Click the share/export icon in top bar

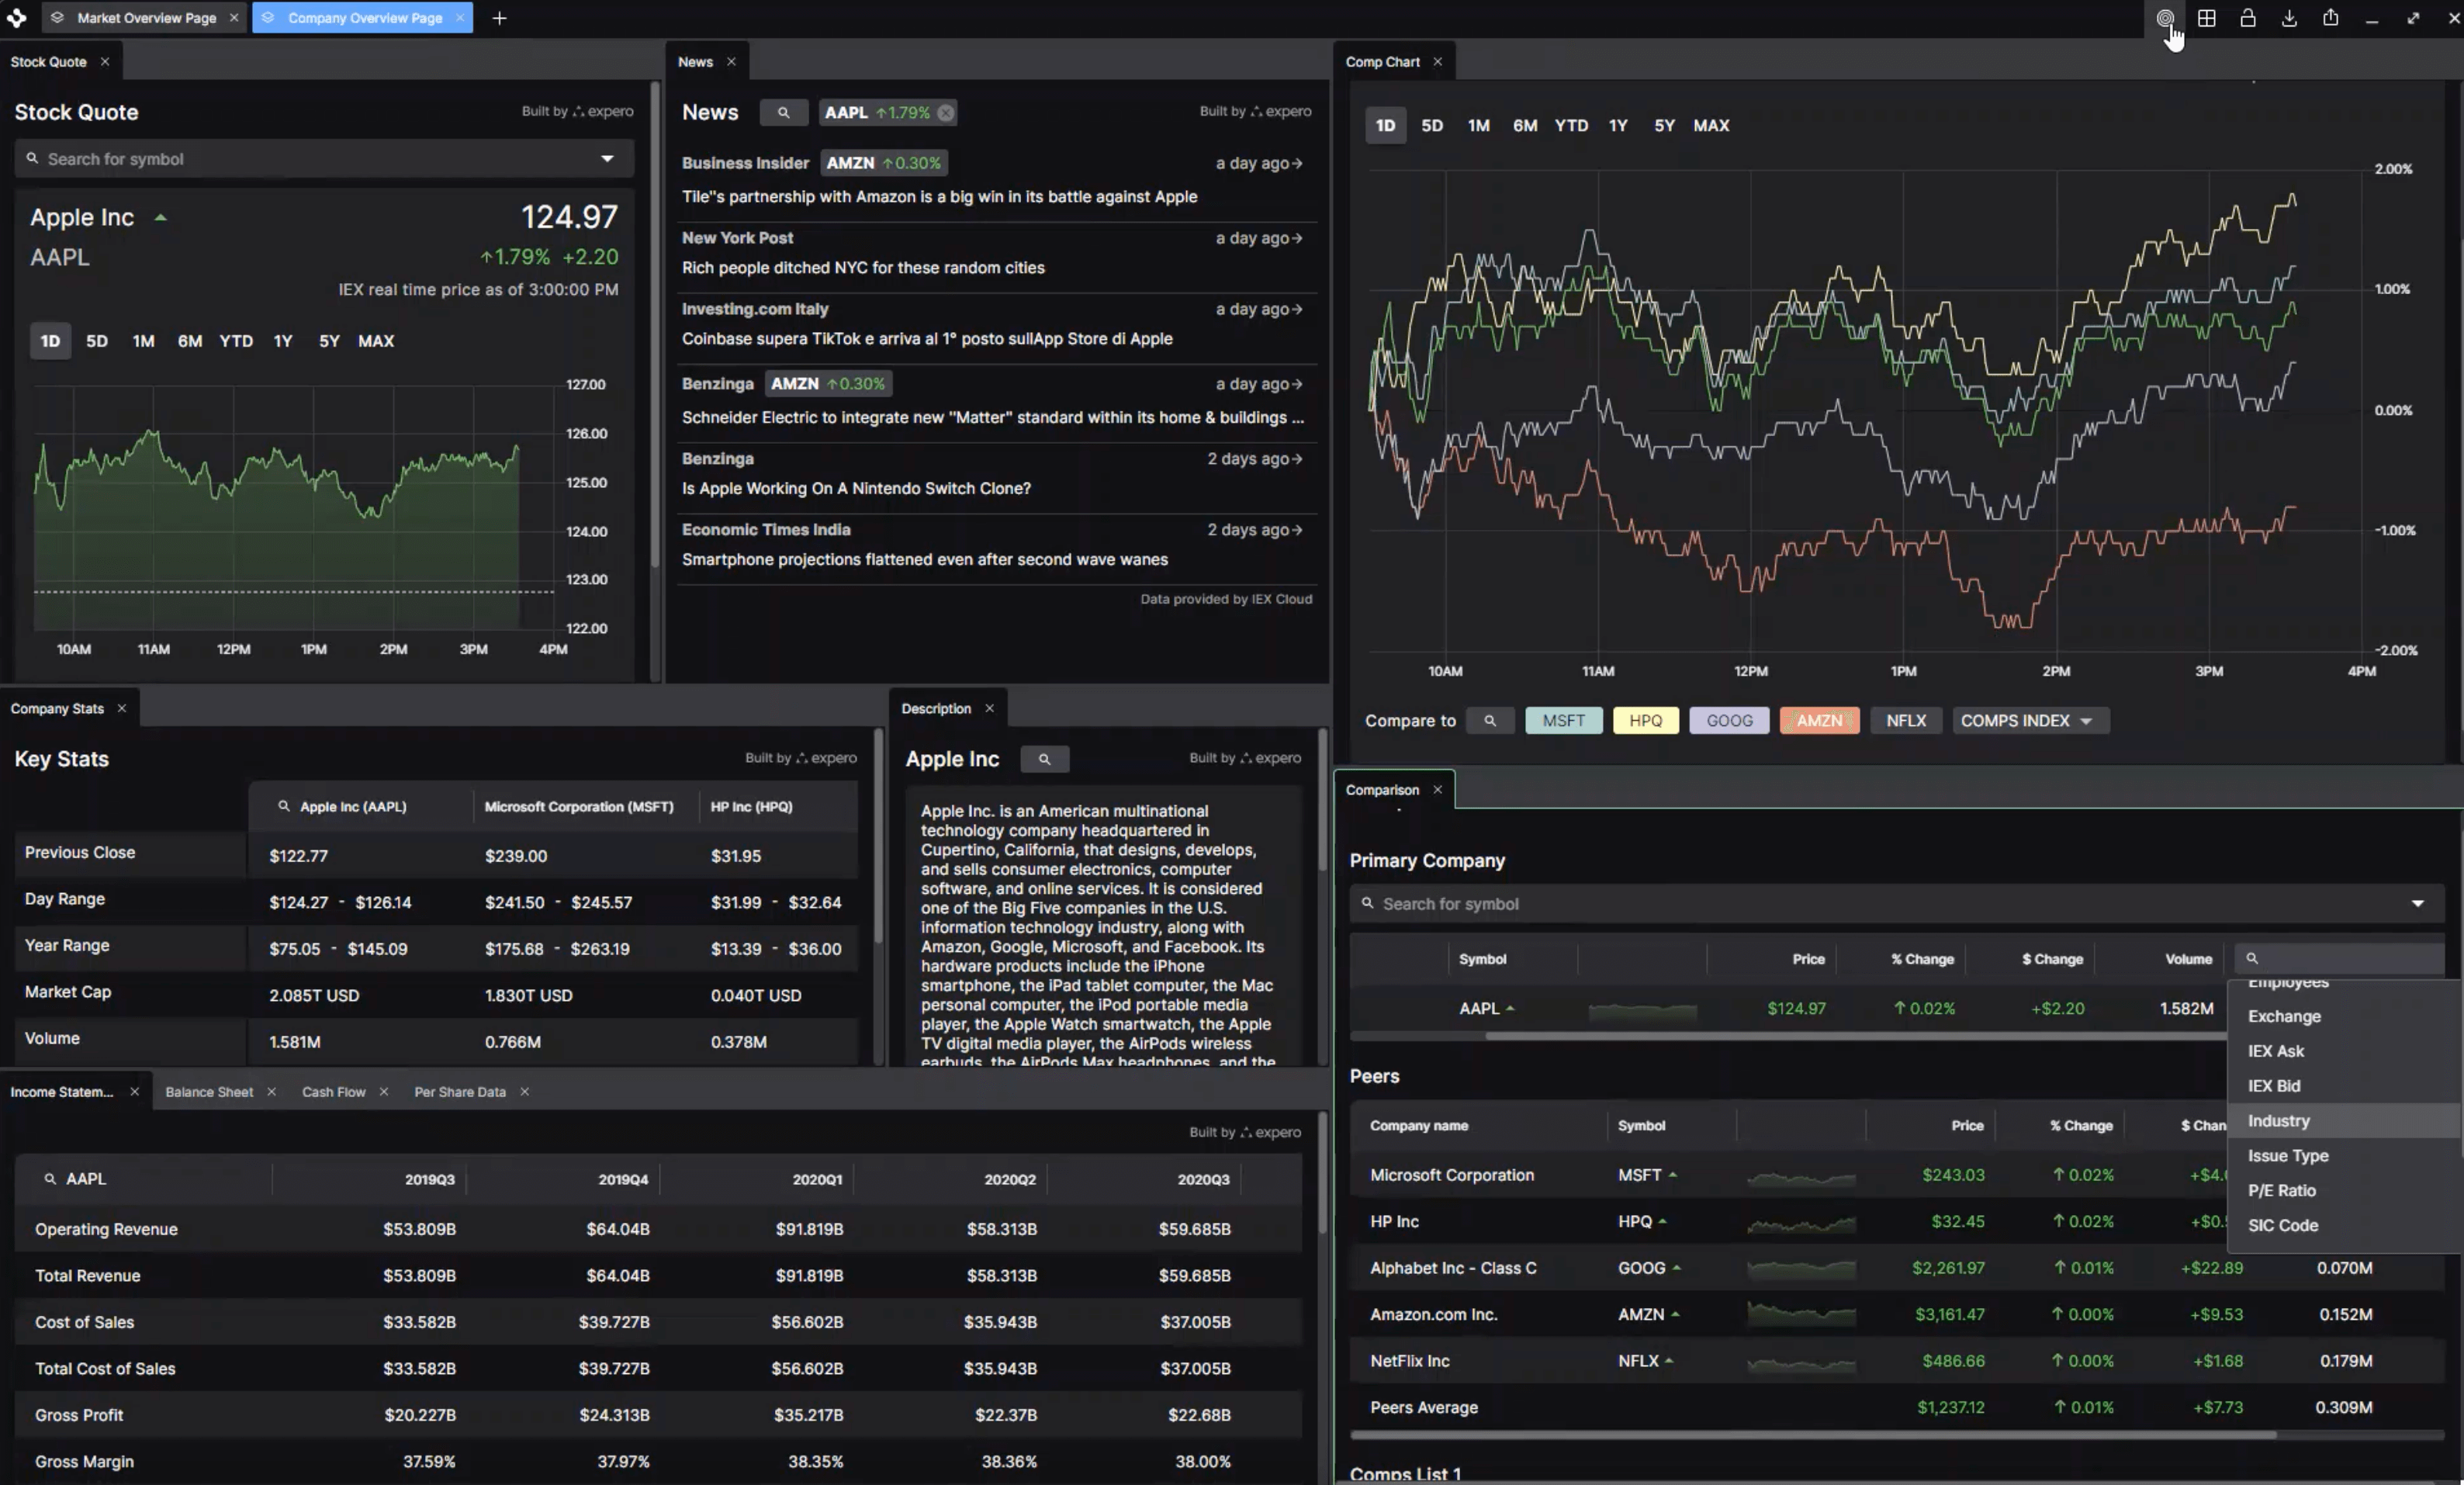pyautogui.click(x=2331, y=18)
